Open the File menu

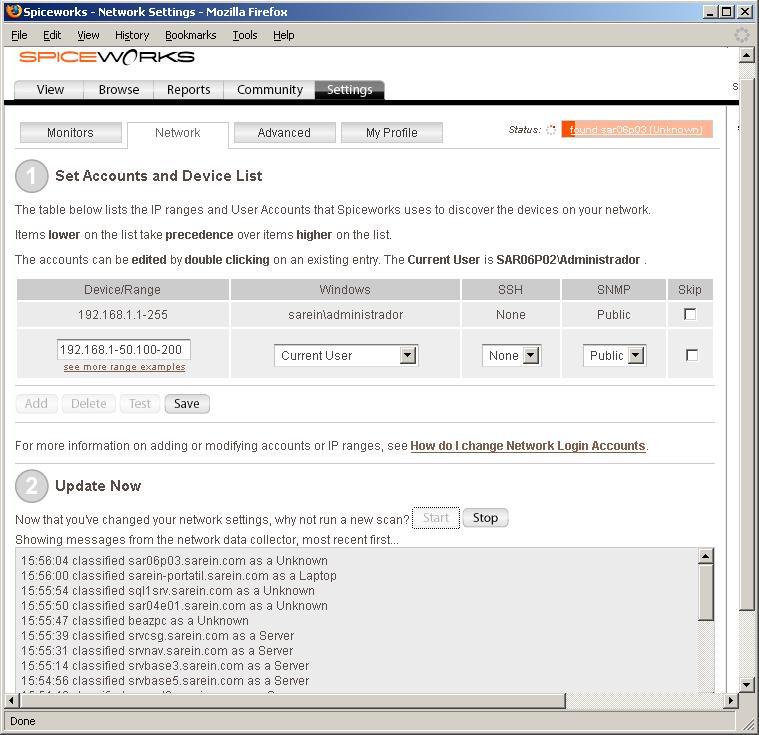pyautogui.click(x=19, y=35)
